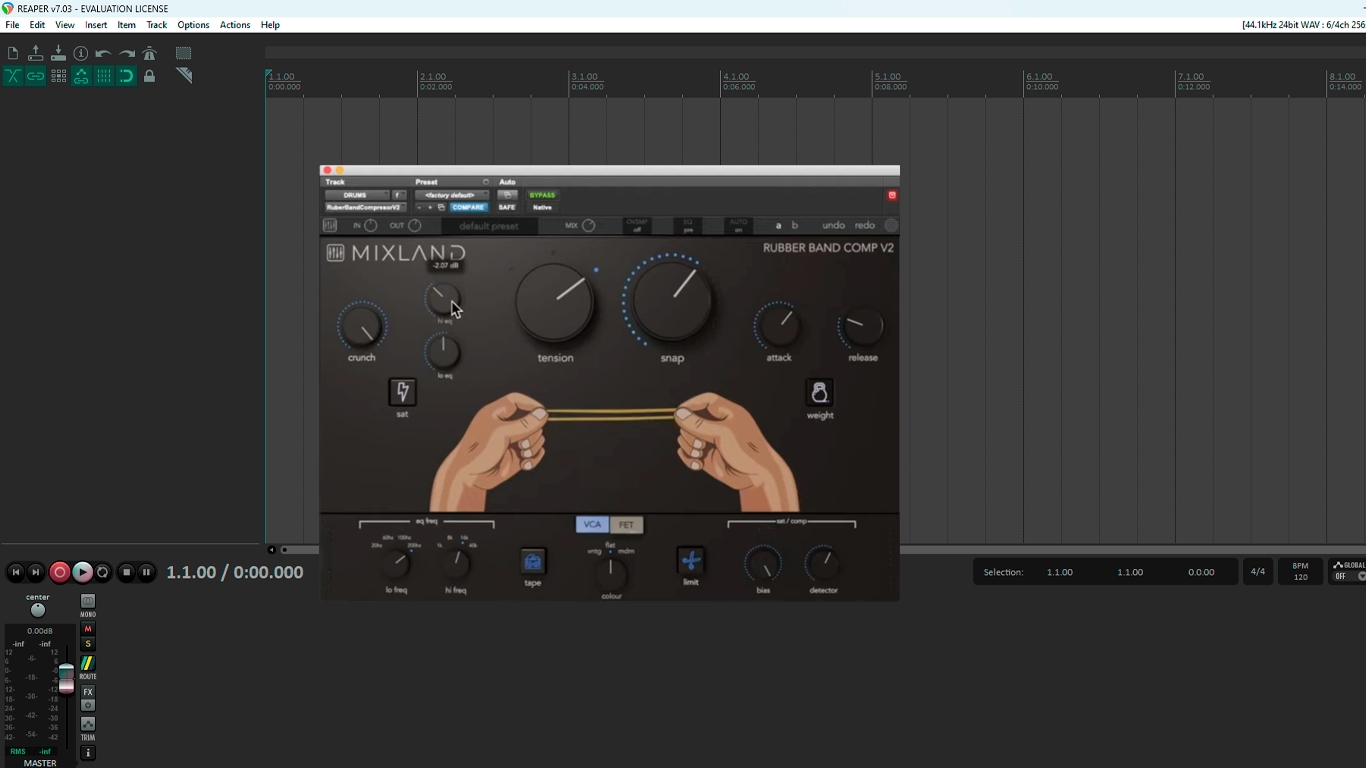This screenshot has height=768, width=1366.
Task: Mute the master track with M button
Action: tap(88, 629)
